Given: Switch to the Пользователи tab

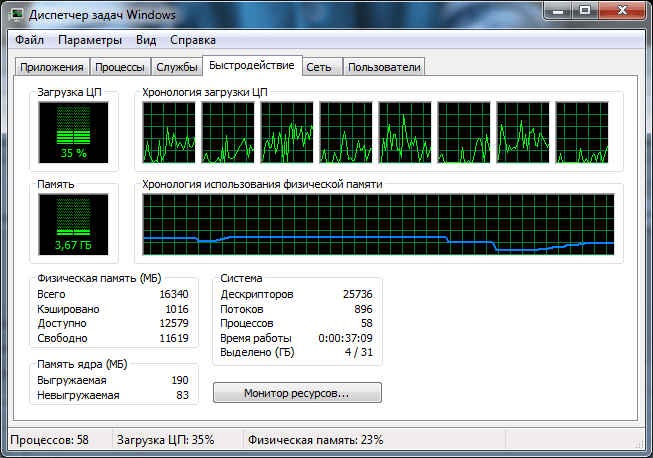Looking at the screenshot, I should [384, 67].
